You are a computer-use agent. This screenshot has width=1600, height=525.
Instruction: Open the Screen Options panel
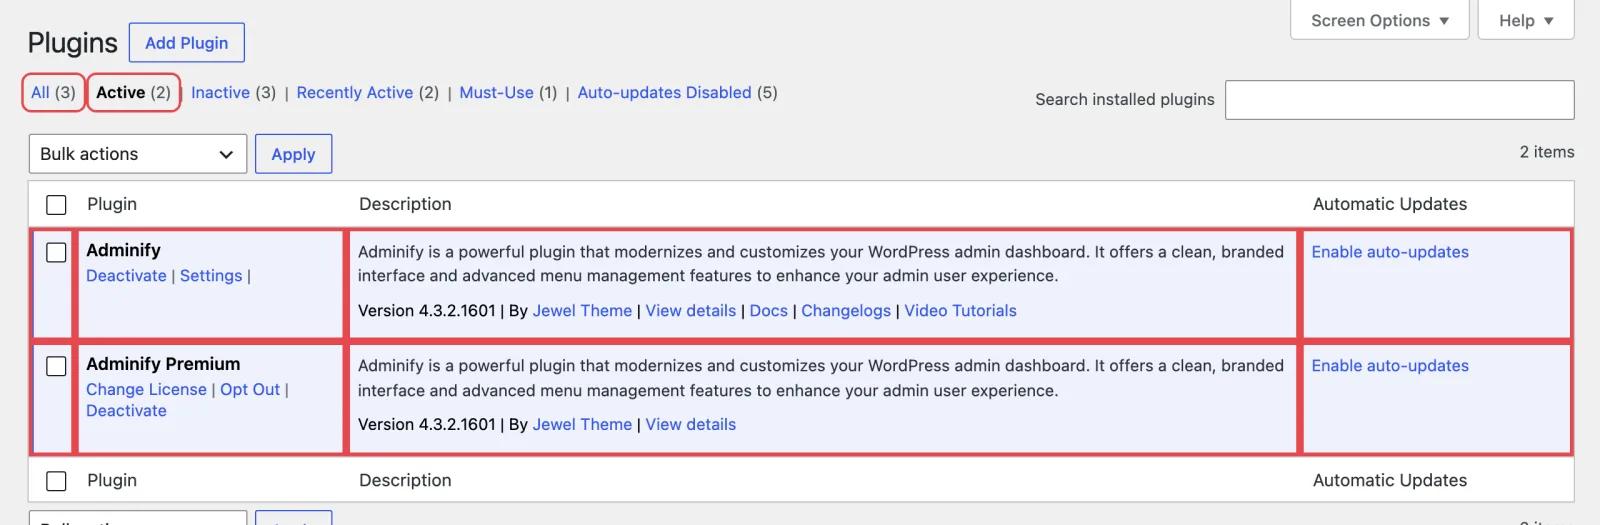coord(1379,20)
